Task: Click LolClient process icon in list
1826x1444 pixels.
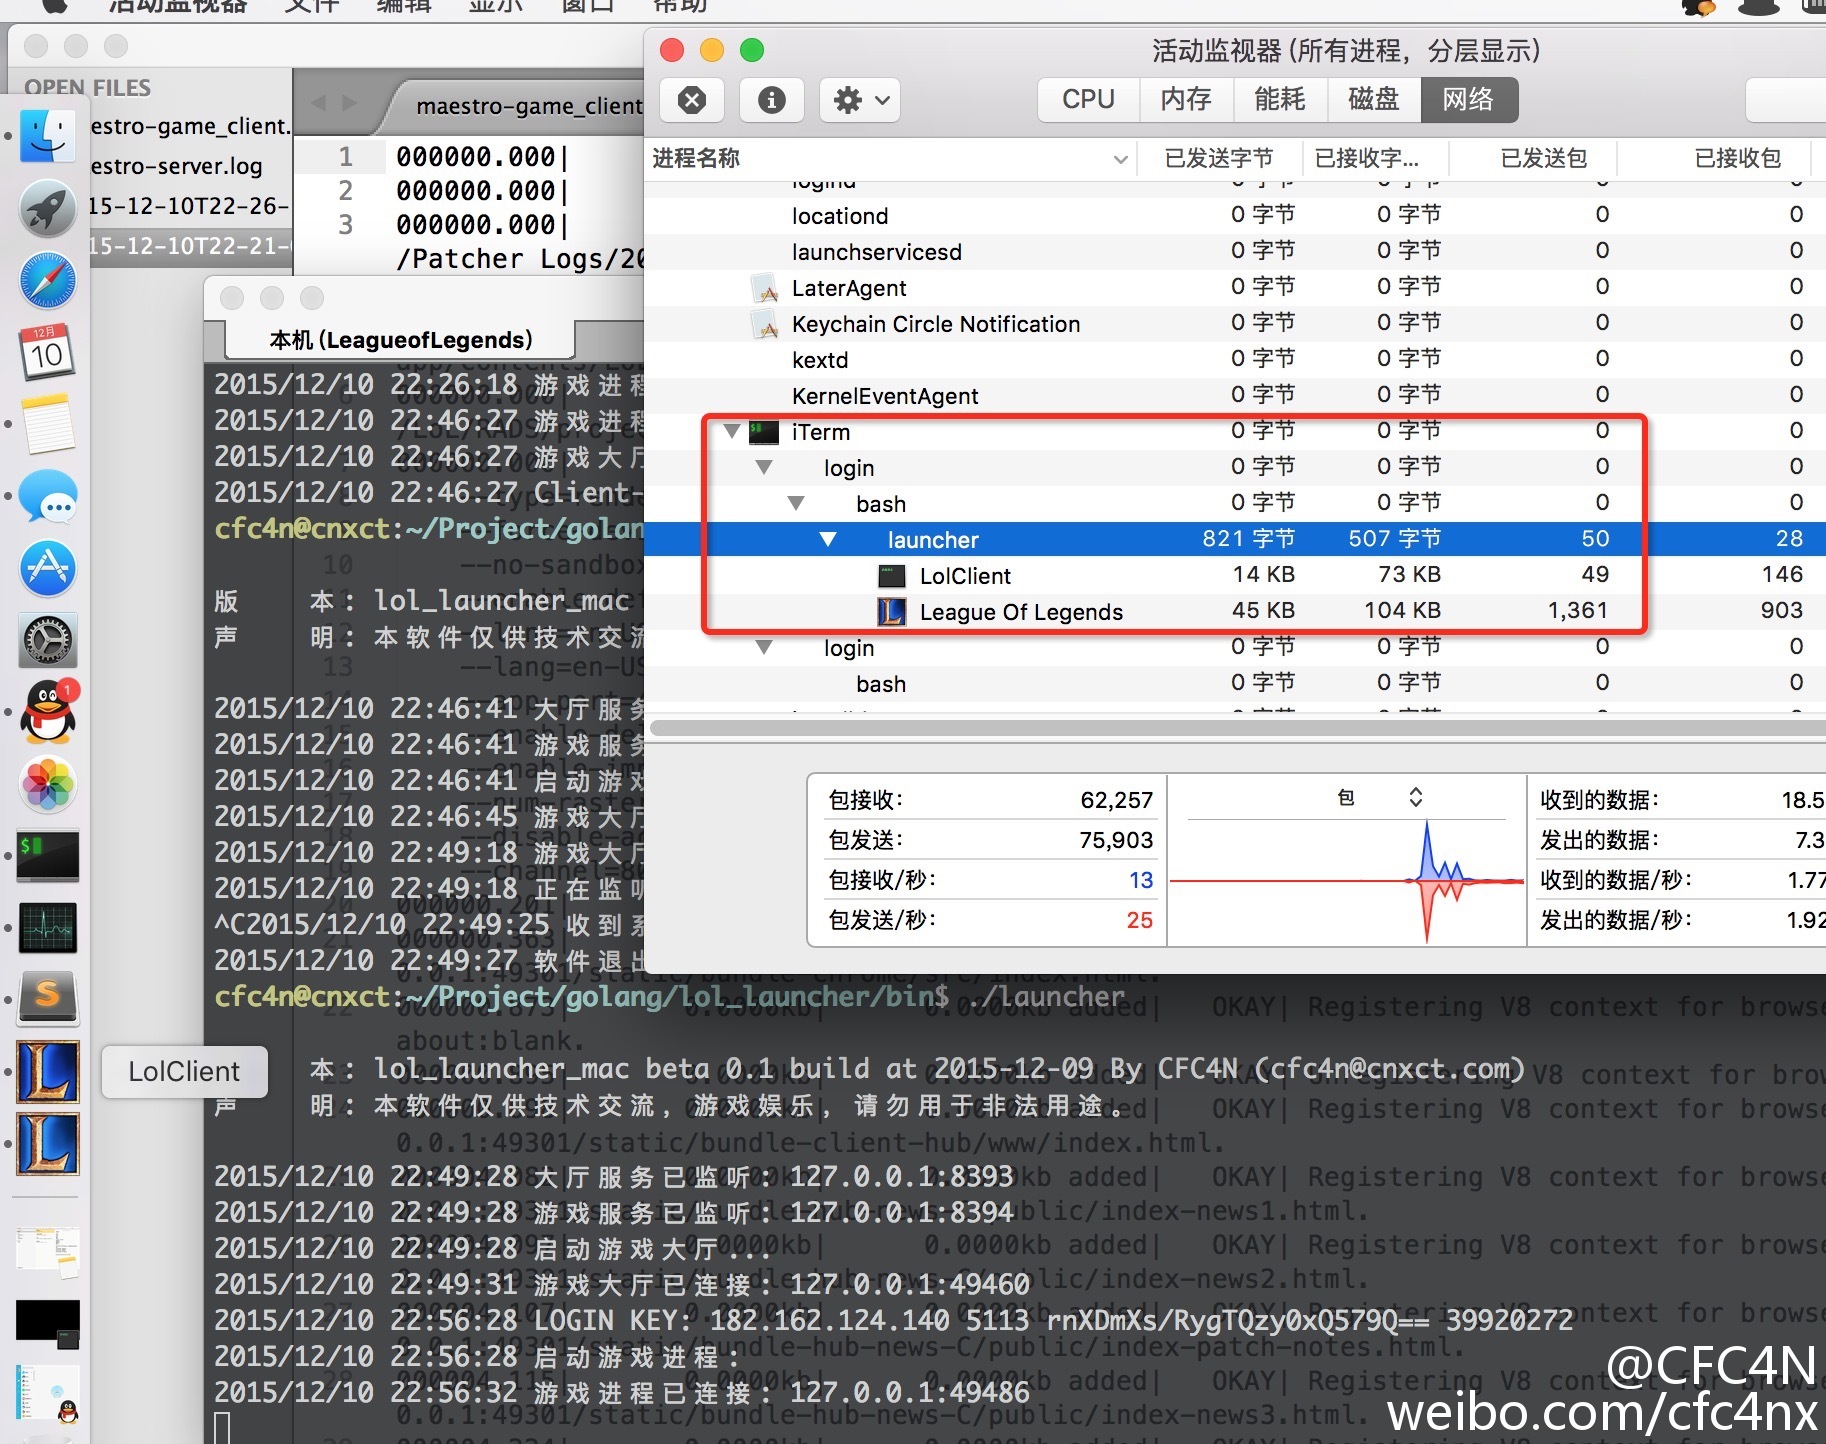Action: [892, 576]
